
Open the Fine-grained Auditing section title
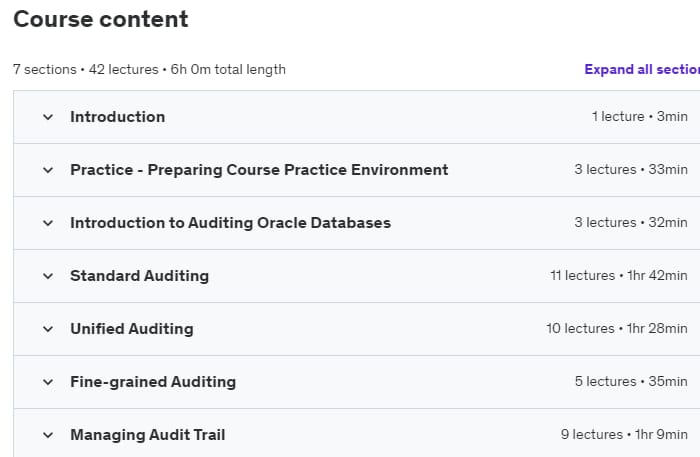tap(153, 382)
